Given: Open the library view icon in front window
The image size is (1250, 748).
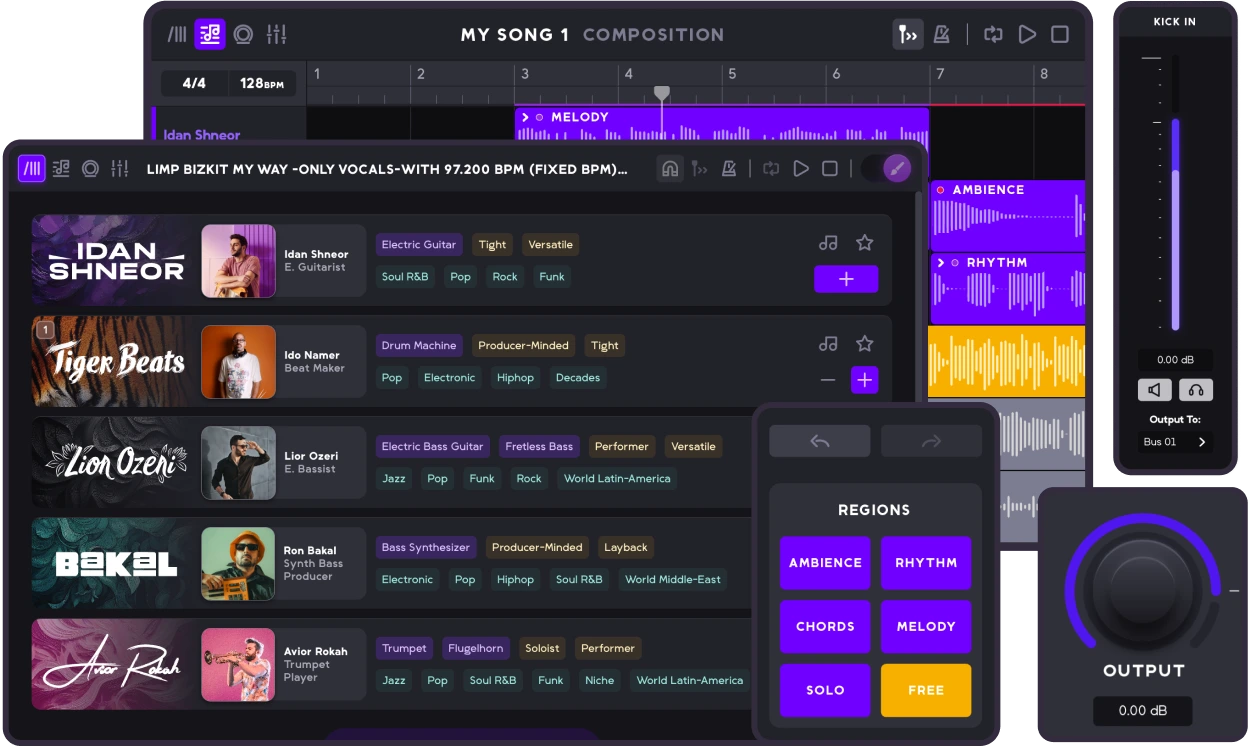Looking at the screenshot, I should click(x=32, y=169).
